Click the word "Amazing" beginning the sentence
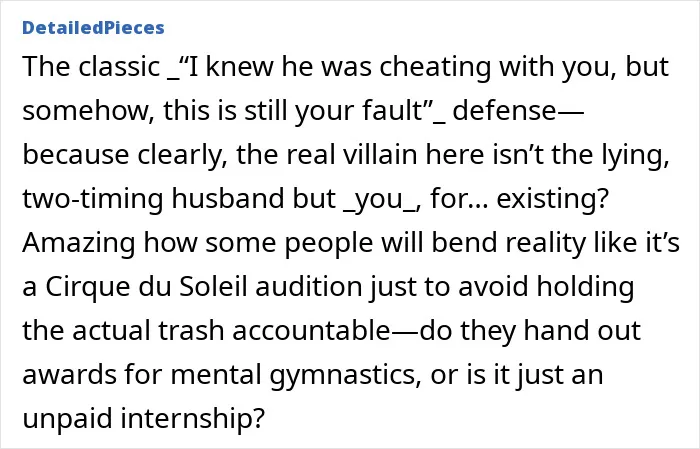Image resolution: width=700 pixels, height=449 pixels. coord(79,243)
